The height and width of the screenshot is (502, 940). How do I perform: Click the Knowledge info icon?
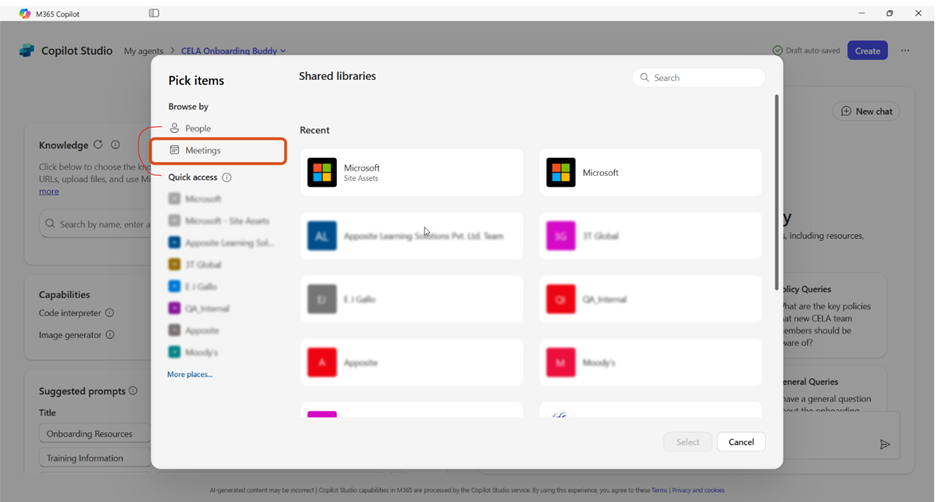click(115, 145)
